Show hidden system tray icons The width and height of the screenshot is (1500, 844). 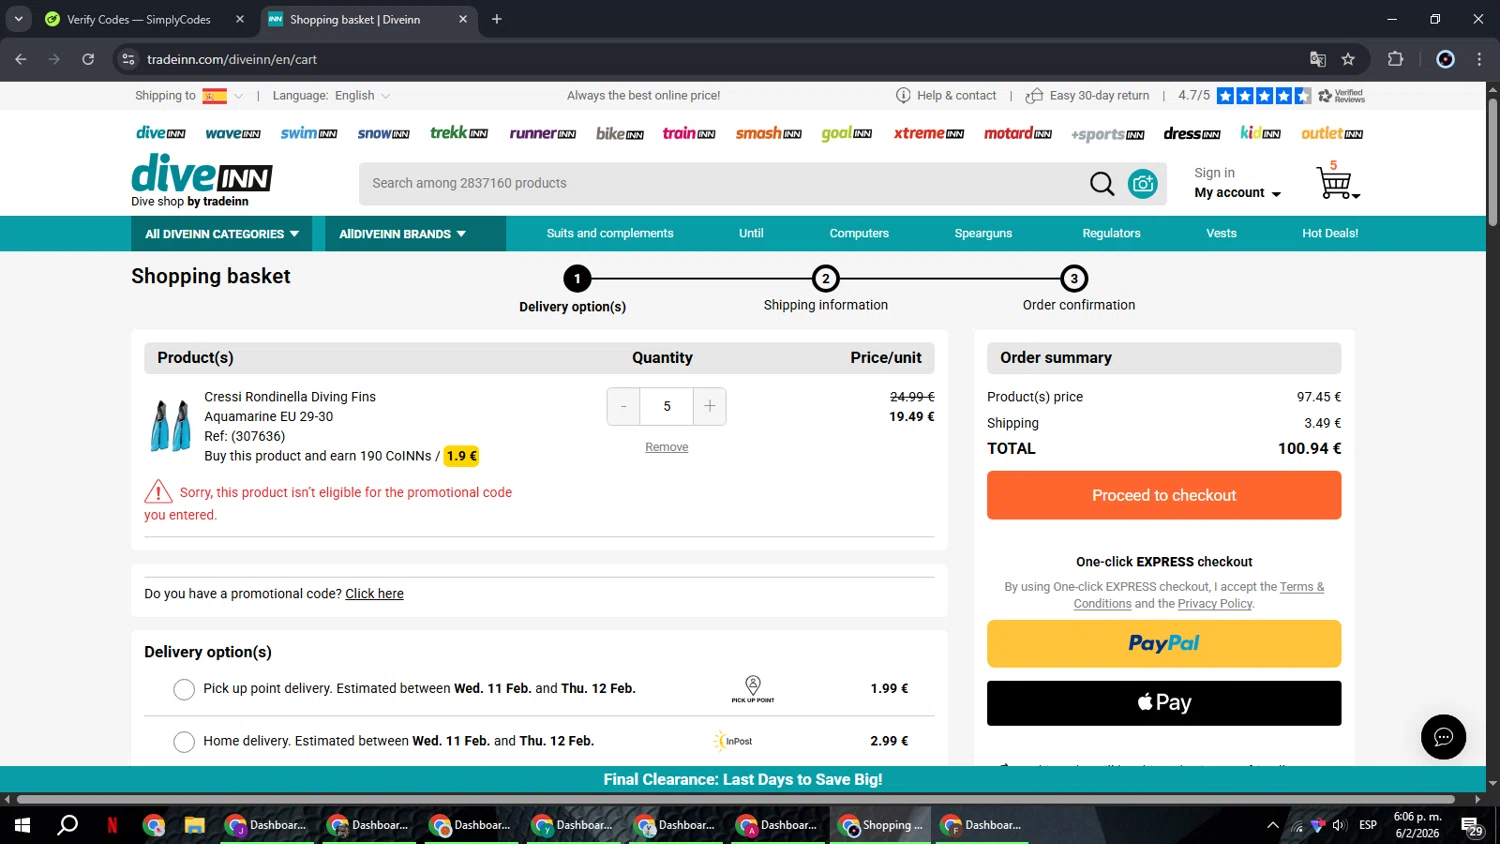(1272, 825)
